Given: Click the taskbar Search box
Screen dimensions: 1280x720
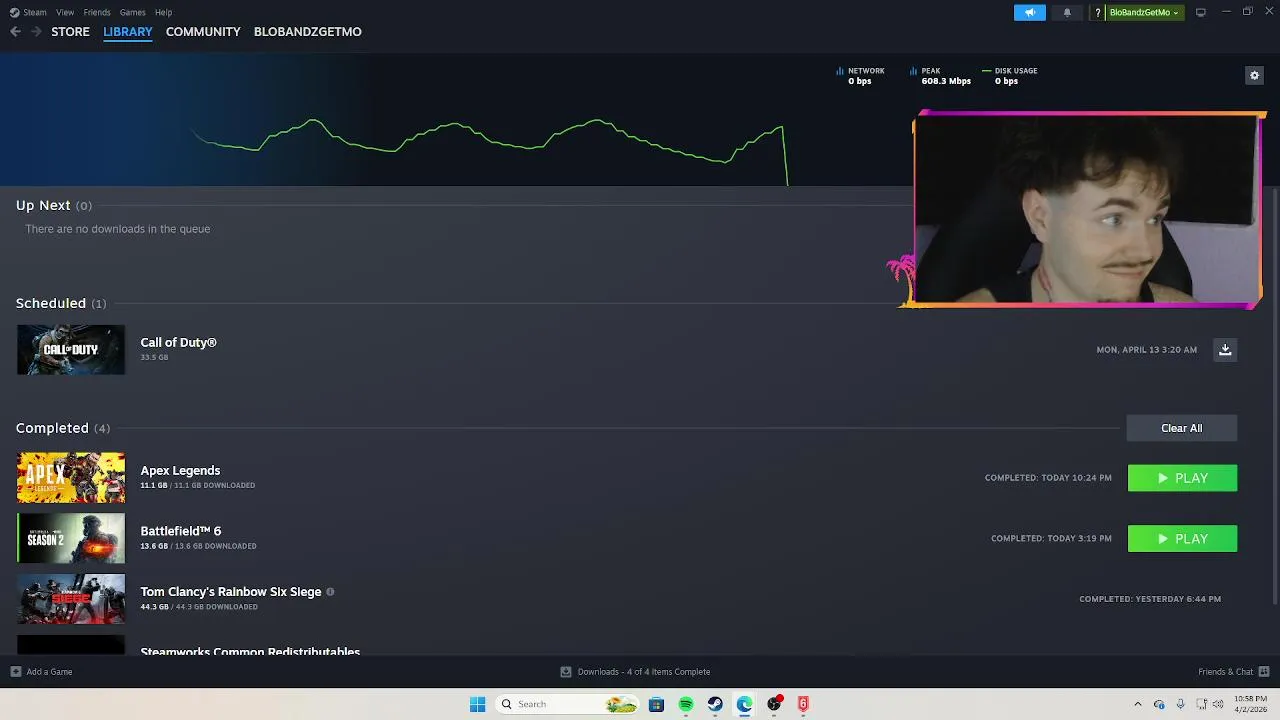Looking at the screenshot, I should pyautogui.click(x=566, y=704).
